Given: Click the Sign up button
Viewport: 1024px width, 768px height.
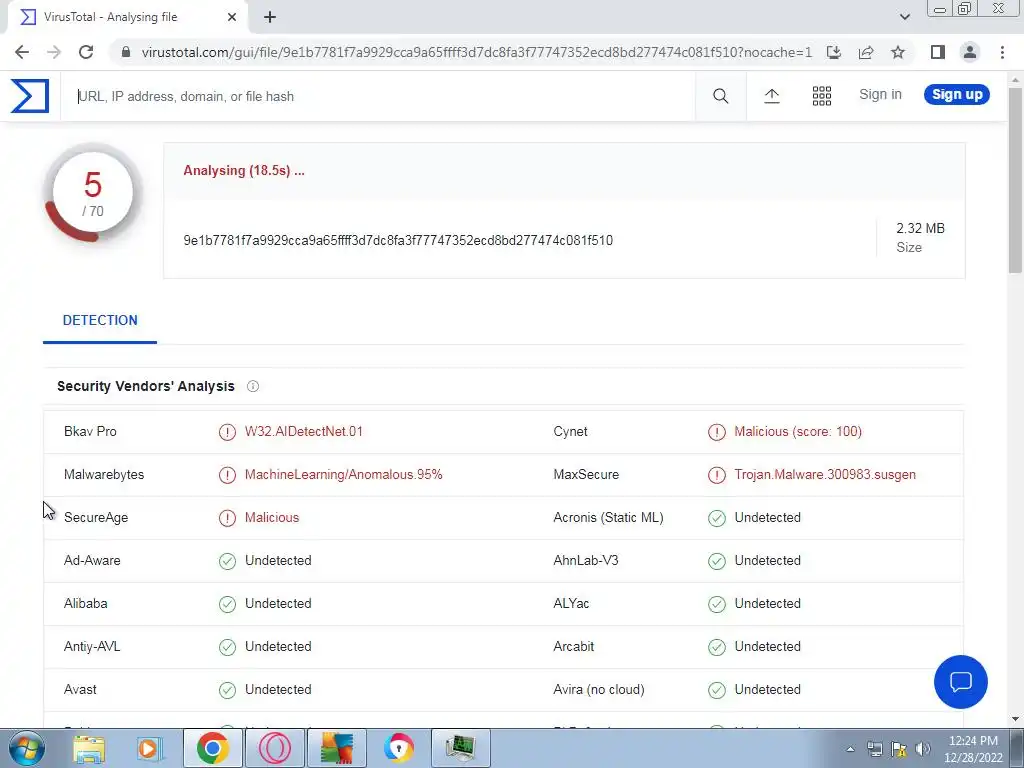Looking at the screenshot, I should pyautogui.click(x=957, y=95).
